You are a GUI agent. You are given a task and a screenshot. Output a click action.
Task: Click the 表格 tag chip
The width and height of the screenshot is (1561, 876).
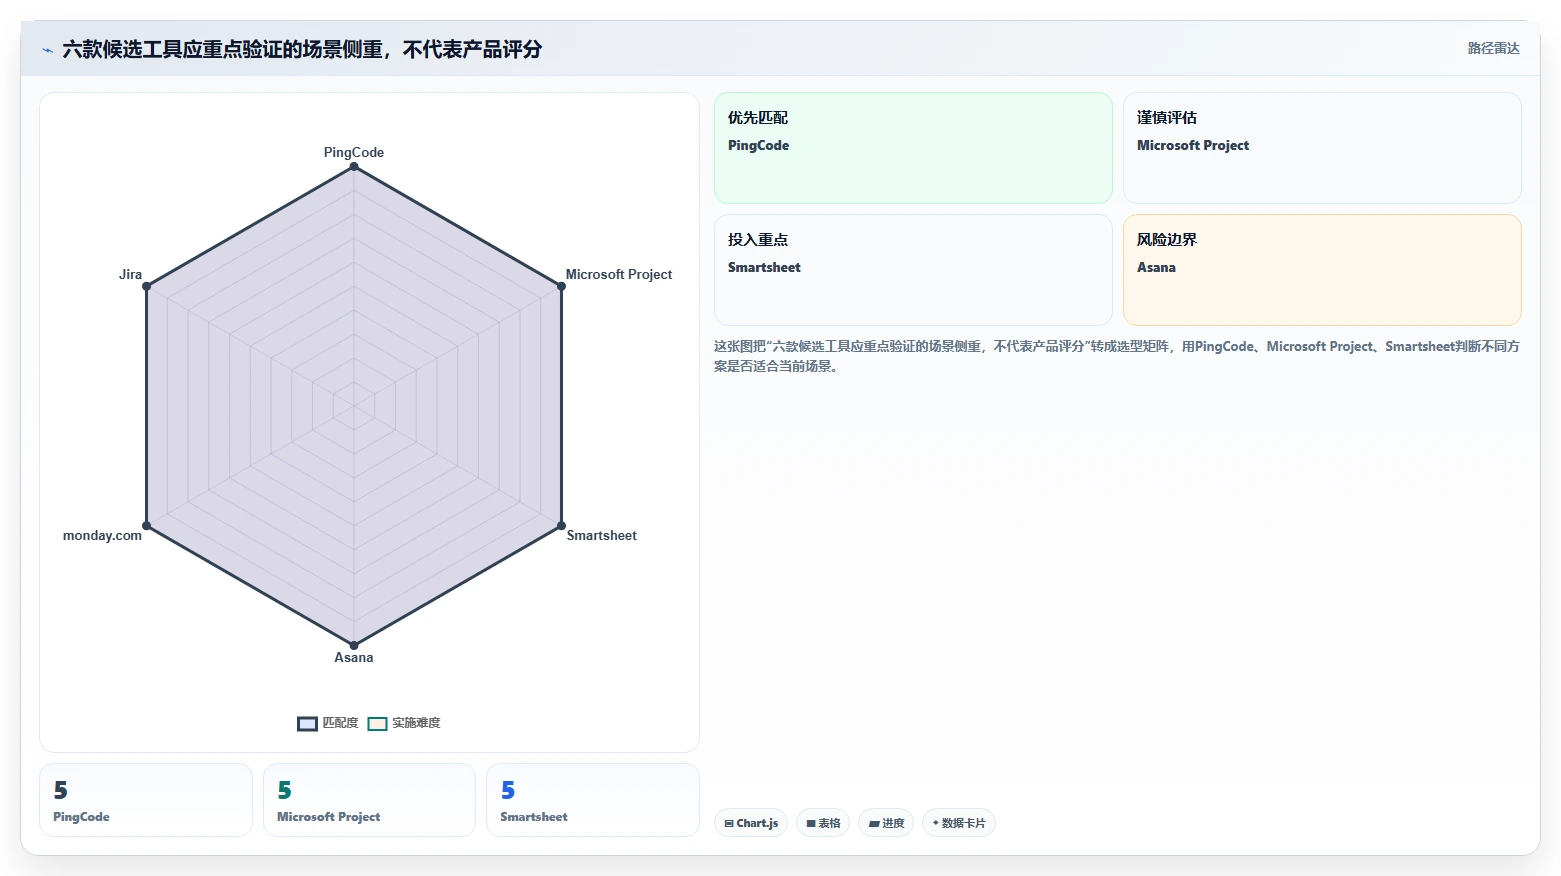[823, 823]
